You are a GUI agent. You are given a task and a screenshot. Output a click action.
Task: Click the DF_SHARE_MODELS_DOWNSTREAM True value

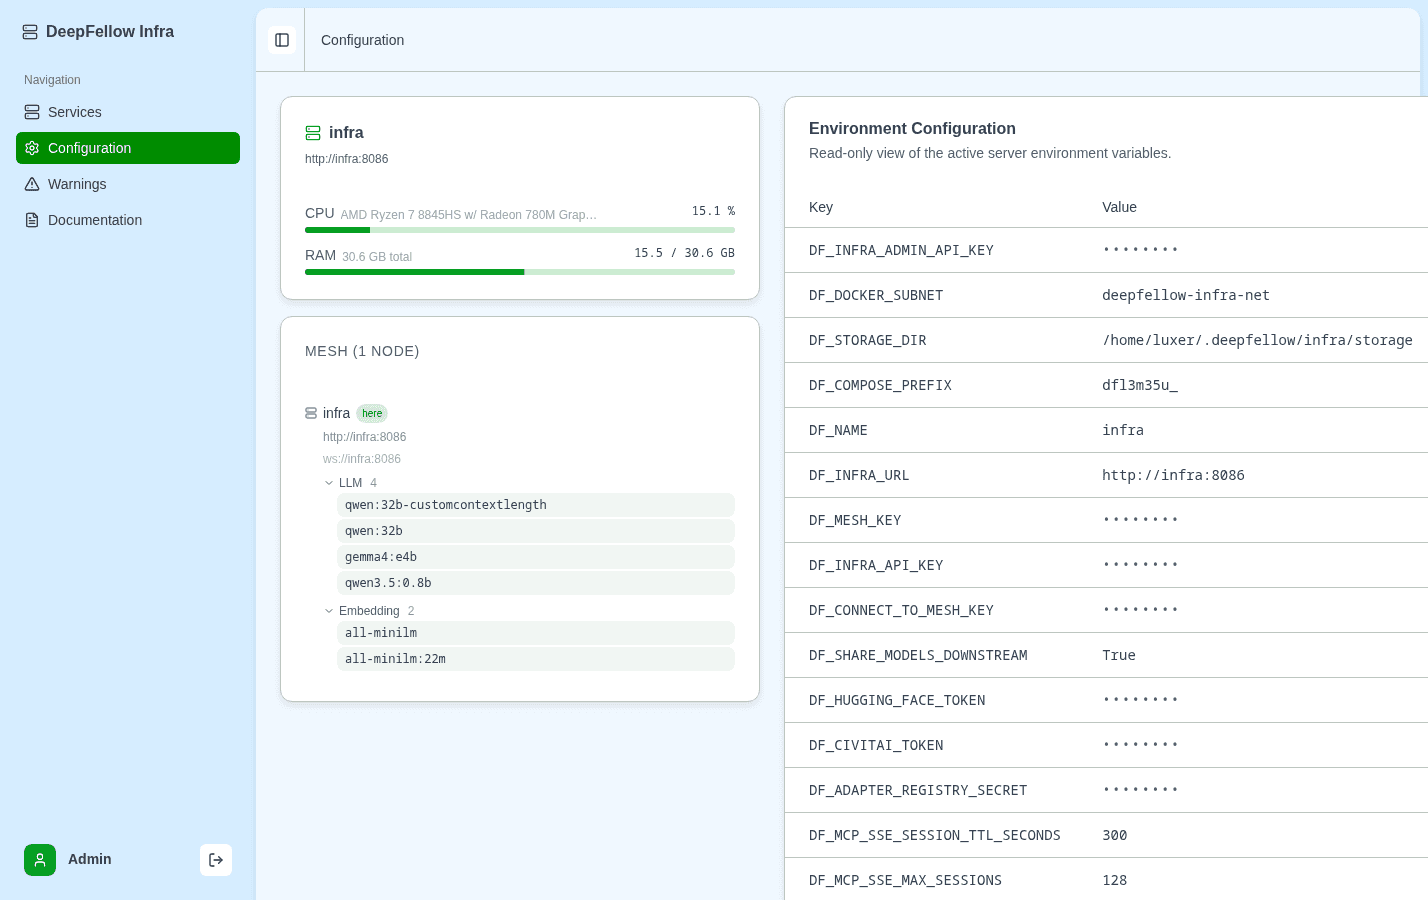coord(1119,655)
